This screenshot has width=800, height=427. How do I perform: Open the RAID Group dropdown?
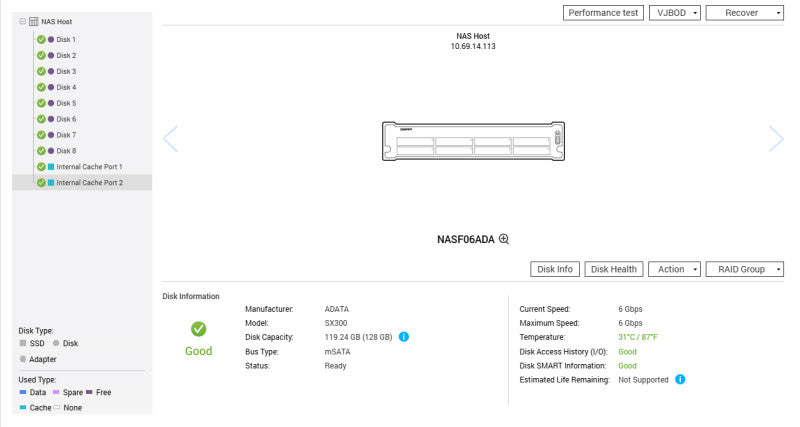[x=744, y=269]
